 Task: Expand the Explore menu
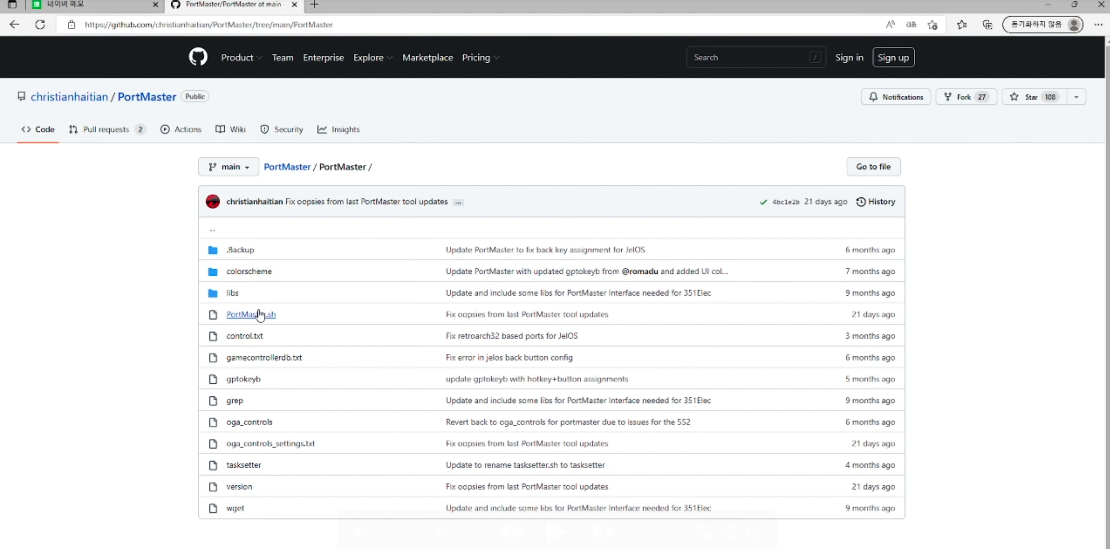tap(373, 58)
